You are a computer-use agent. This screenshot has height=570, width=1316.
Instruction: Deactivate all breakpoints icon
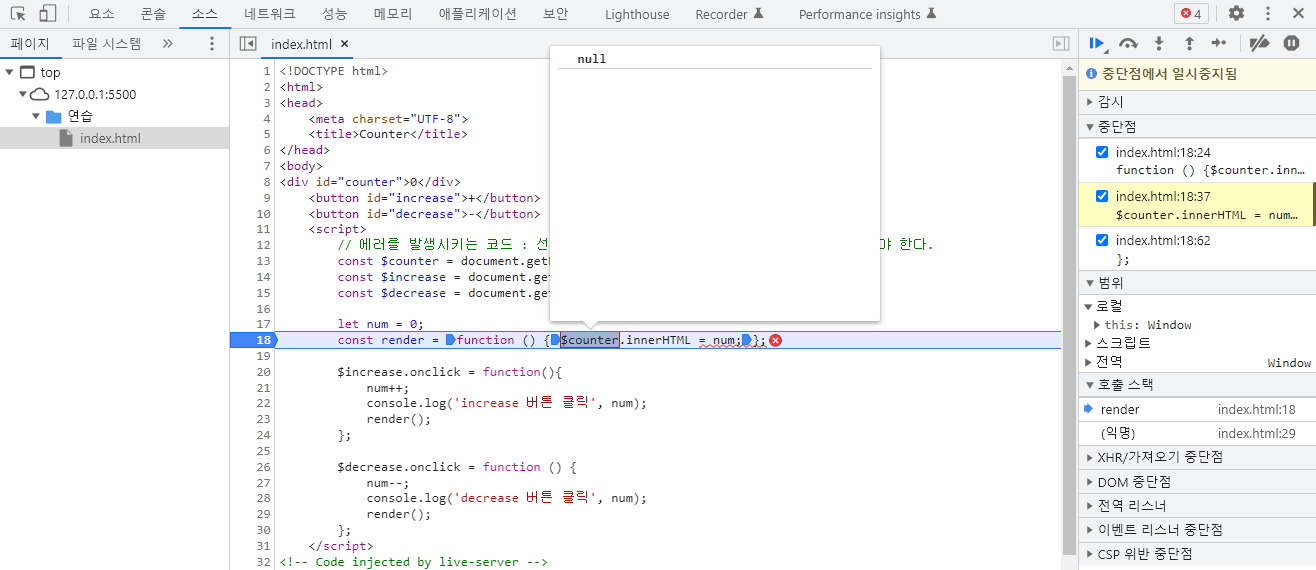(x=1260, y=43)
